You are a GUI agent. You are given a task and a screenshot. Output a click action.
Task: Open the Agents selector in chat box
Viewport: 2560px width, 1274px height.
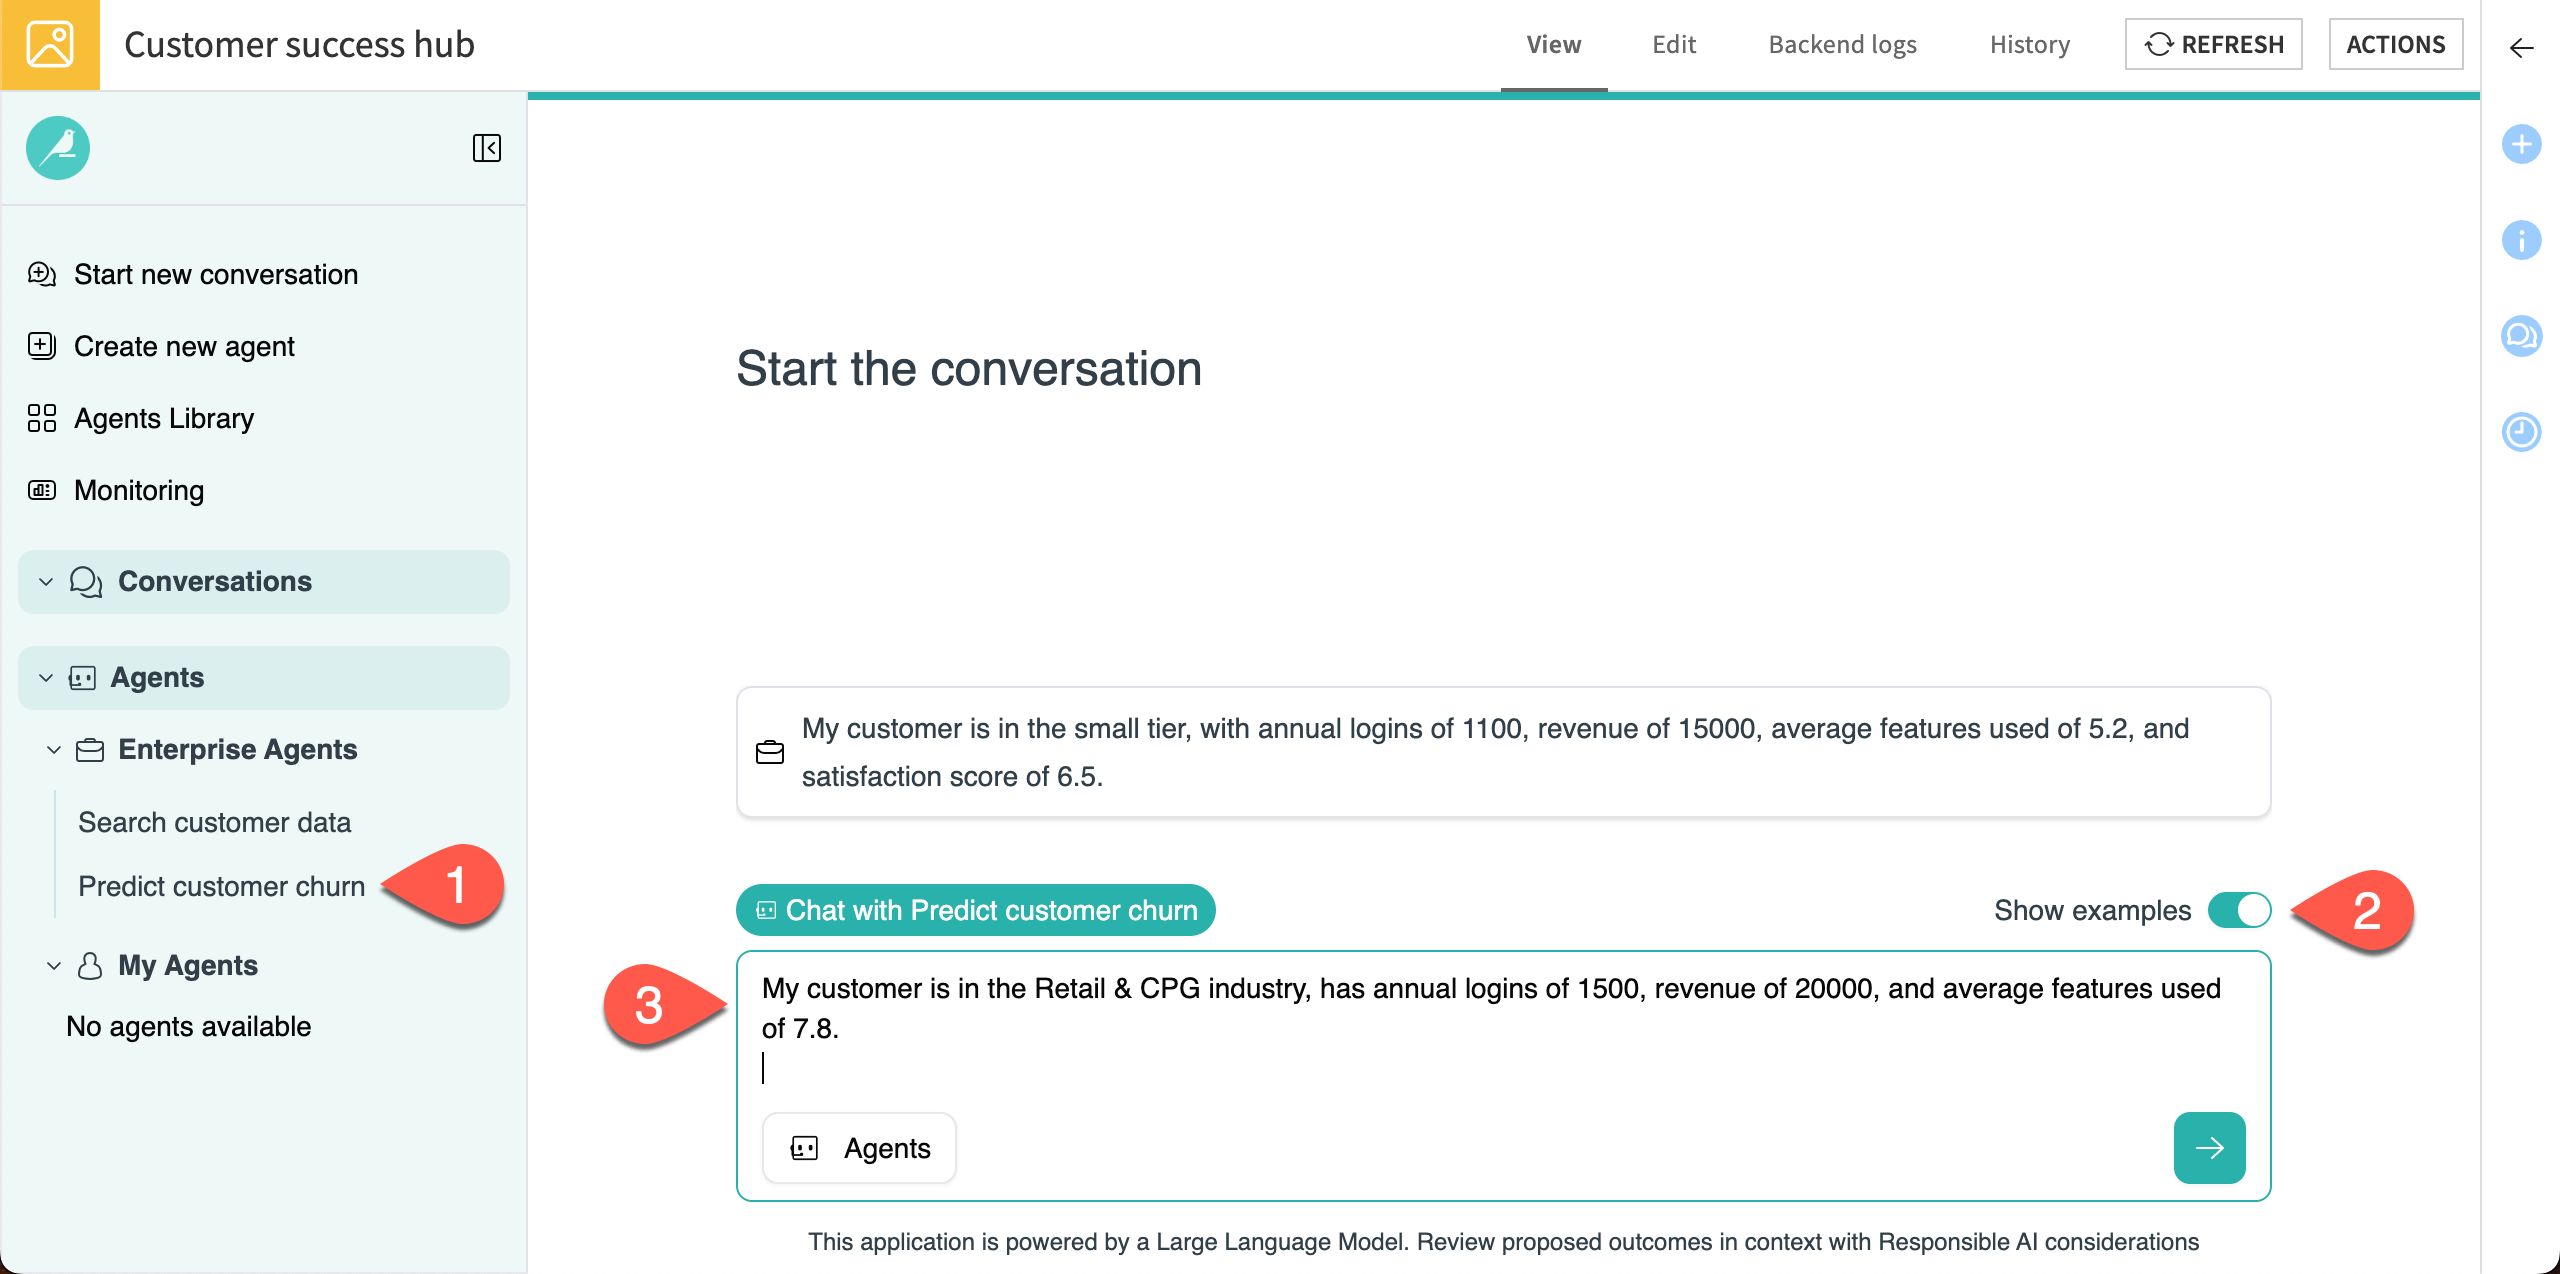[x=860, y=1148]
